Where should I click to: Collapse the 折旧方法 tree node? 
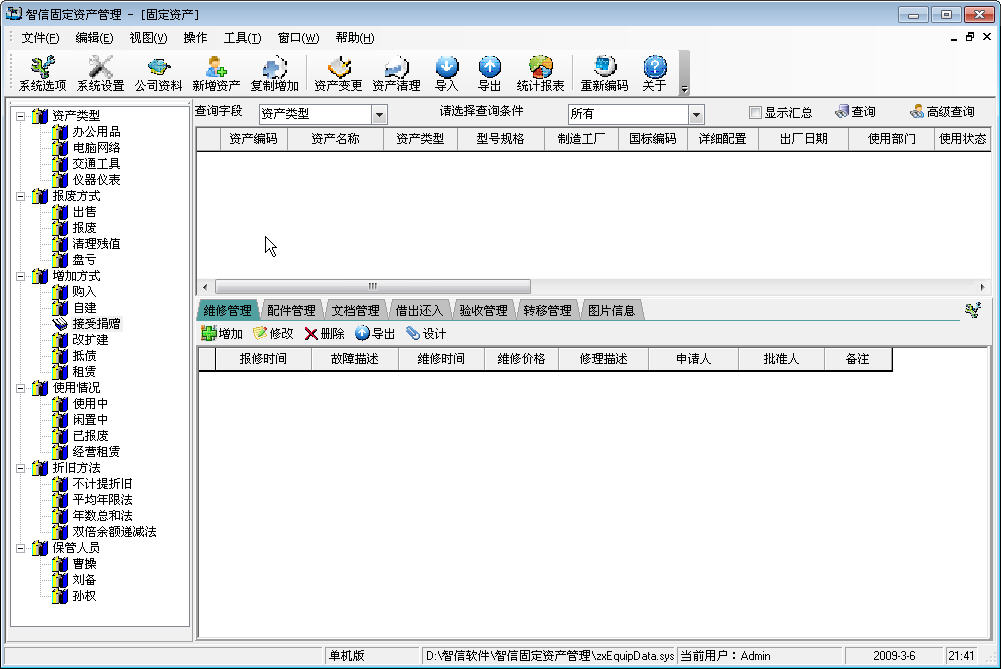click(20, 468)
